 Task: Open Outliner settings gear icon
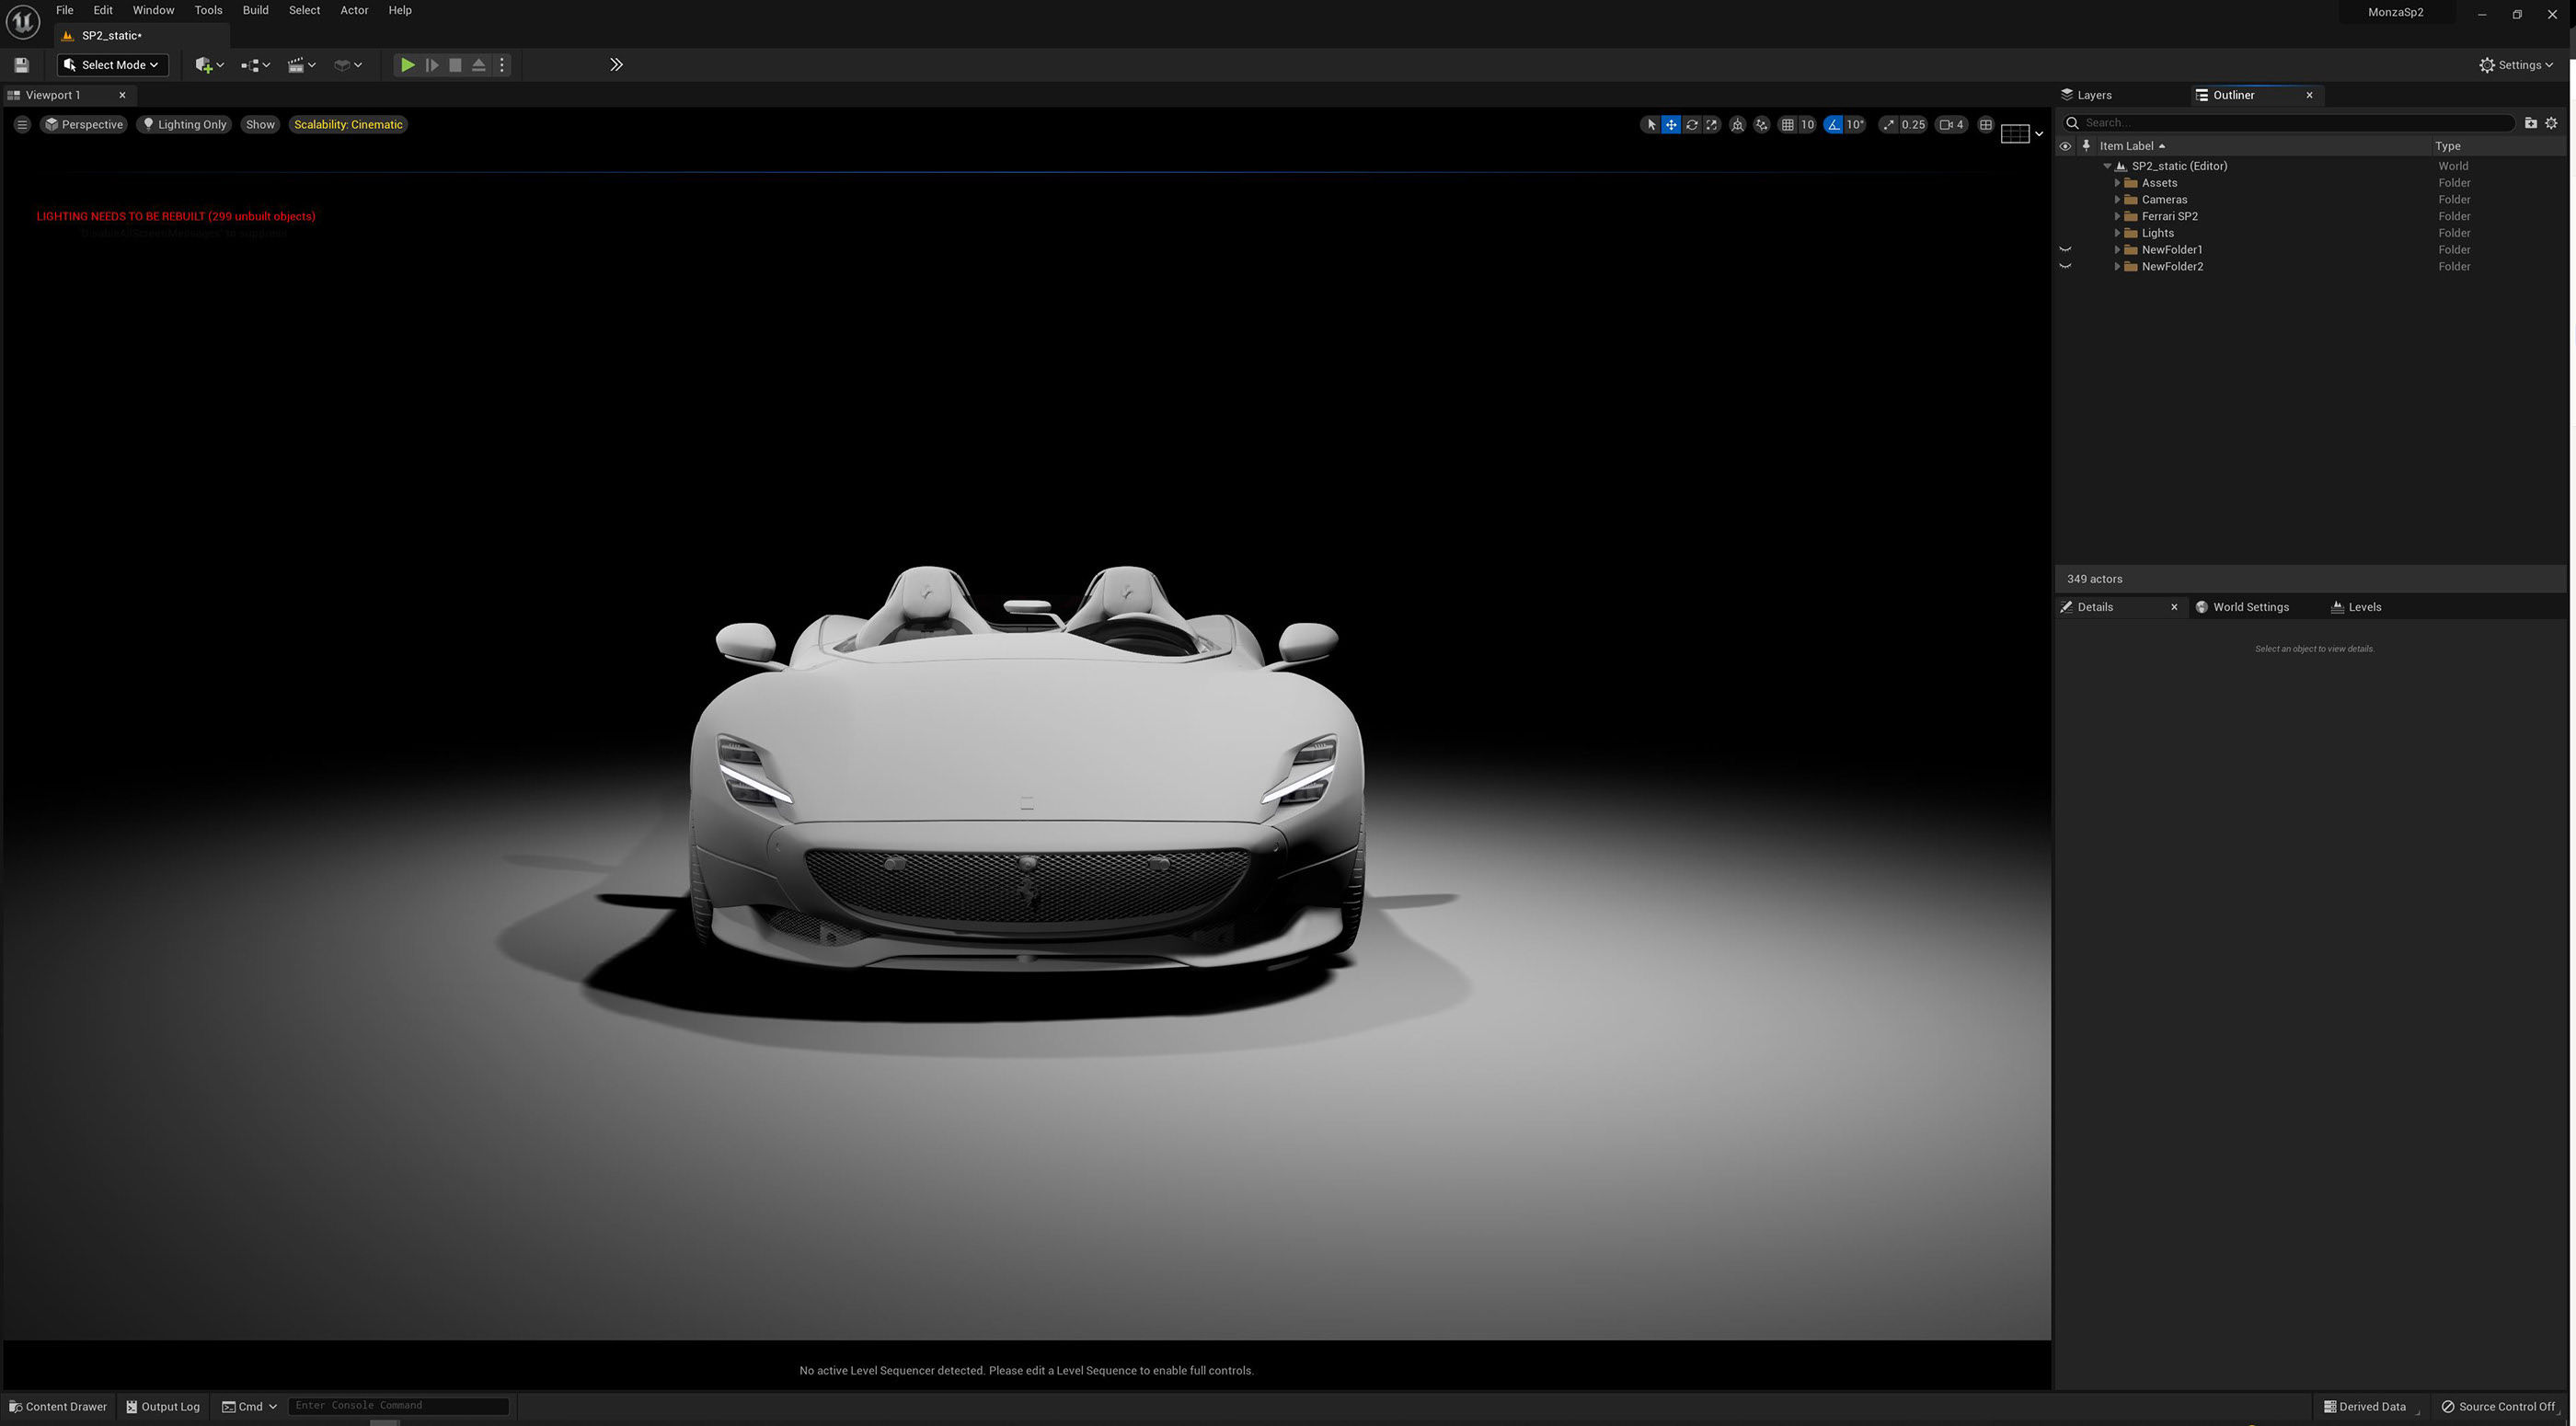2552,123
